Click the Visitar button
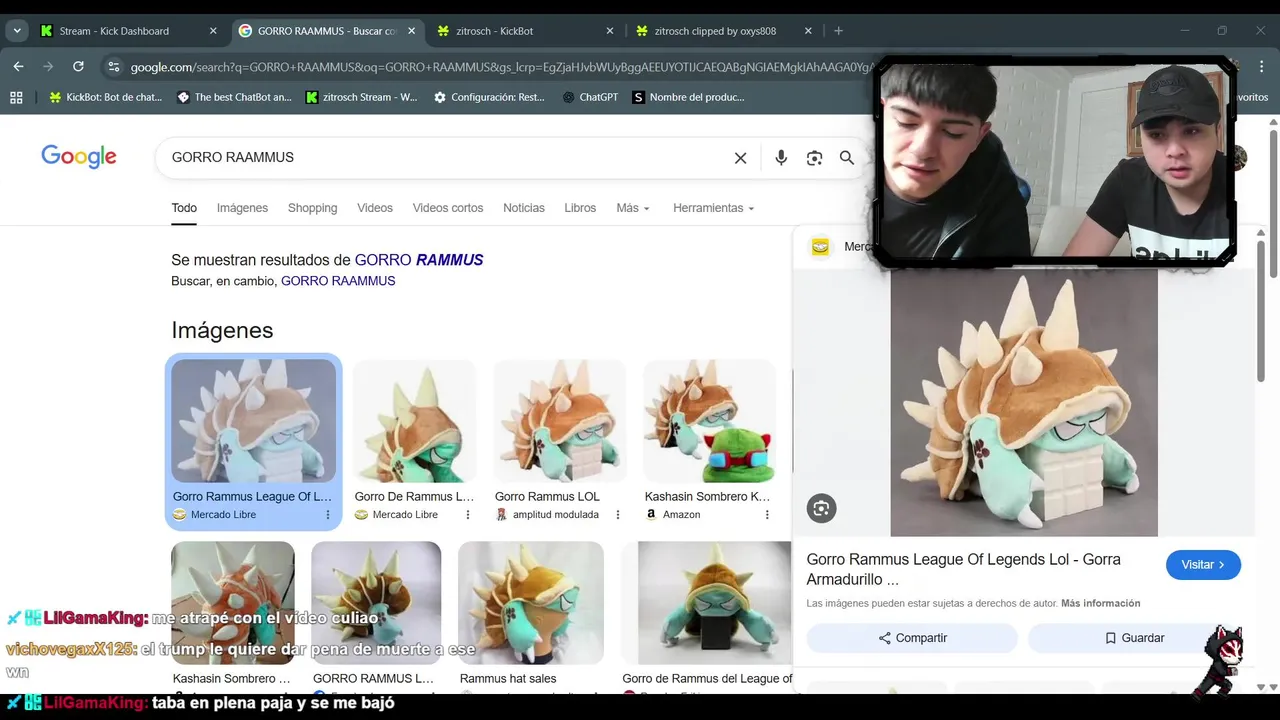 pyautogui.click(x=1203, y=565)
